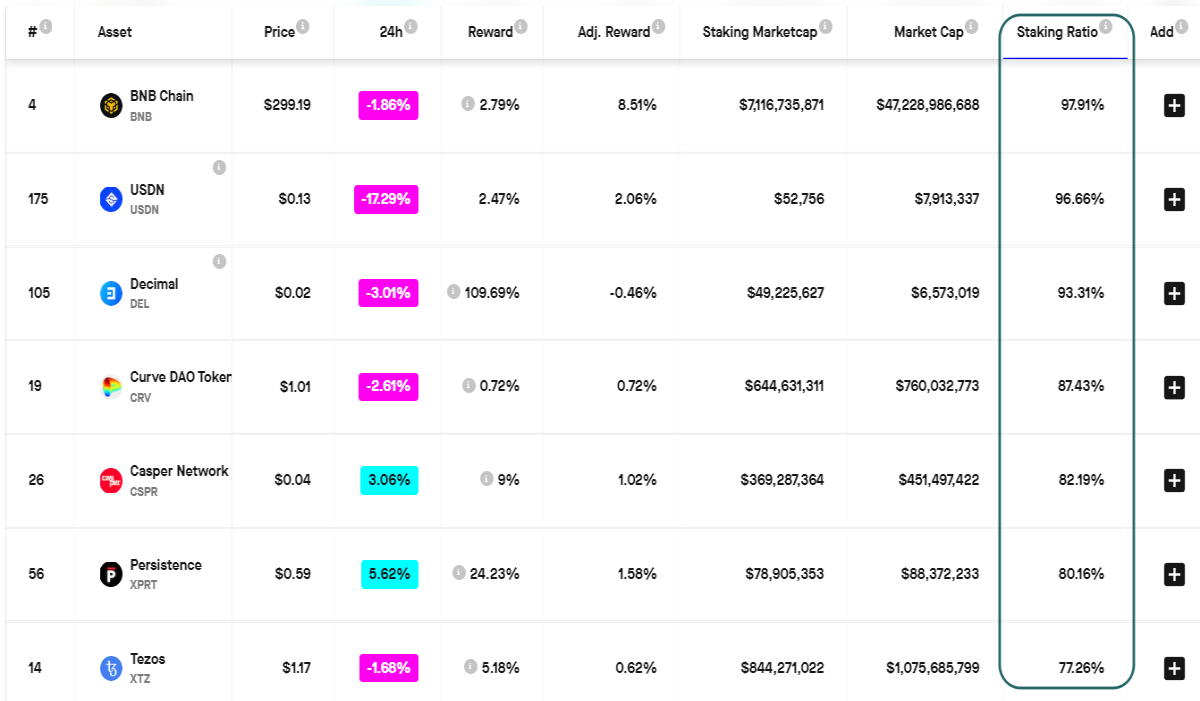Click info icon next to BNB reward
Screen dimensions: 1200x701
[467, 104]
